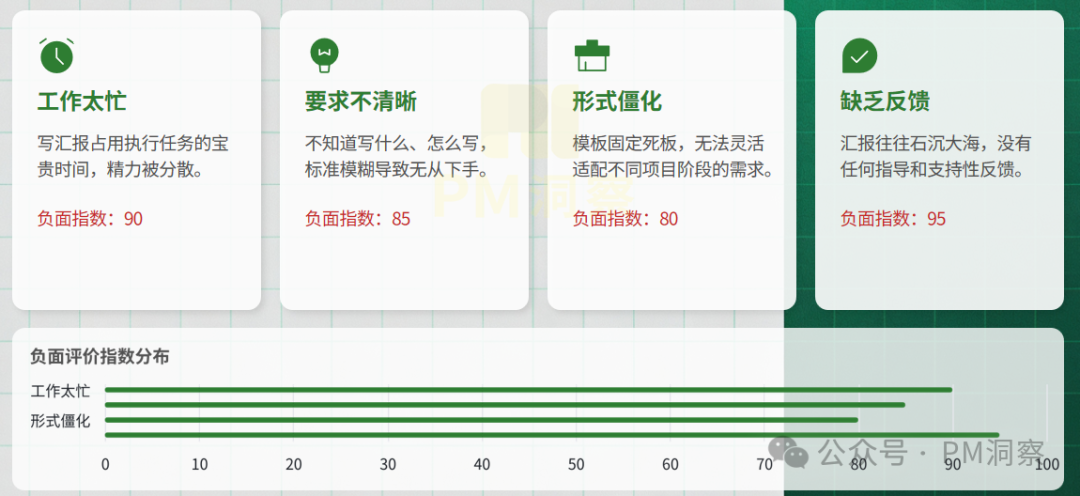Click the description starting 模板固定死板

pos(672,157)
